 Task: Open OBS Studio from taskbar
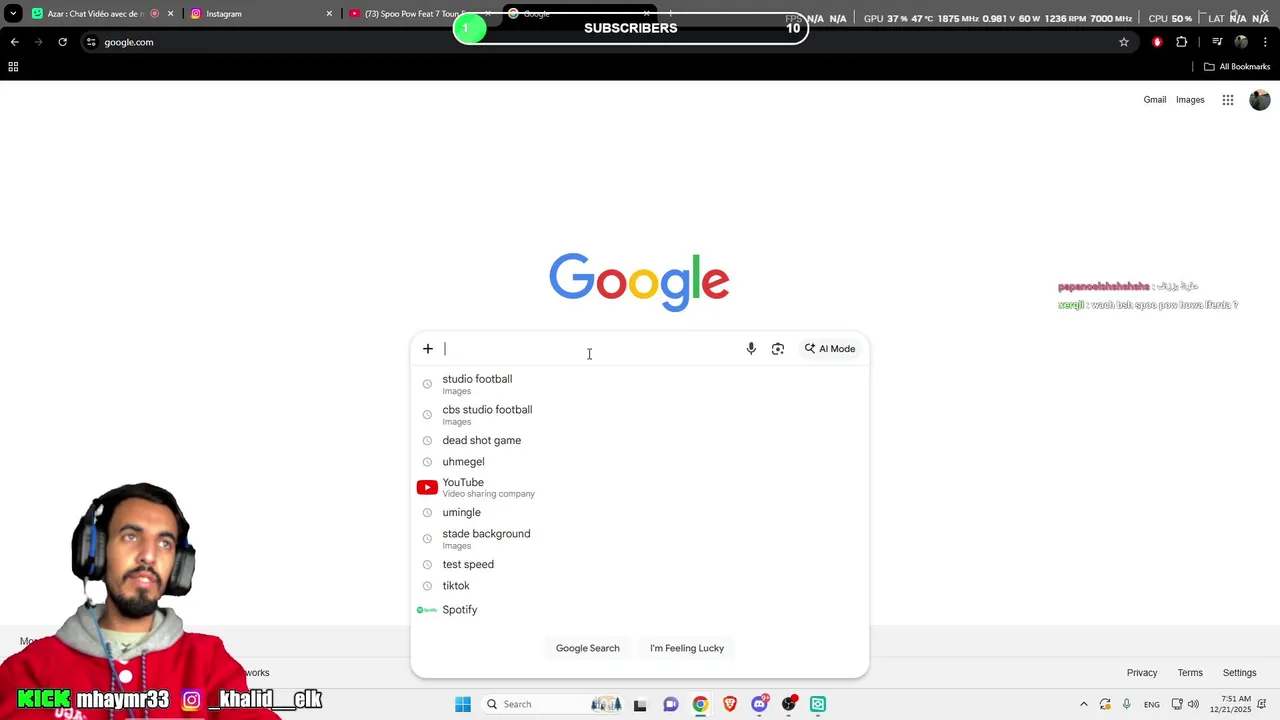(x=789, y=704)
